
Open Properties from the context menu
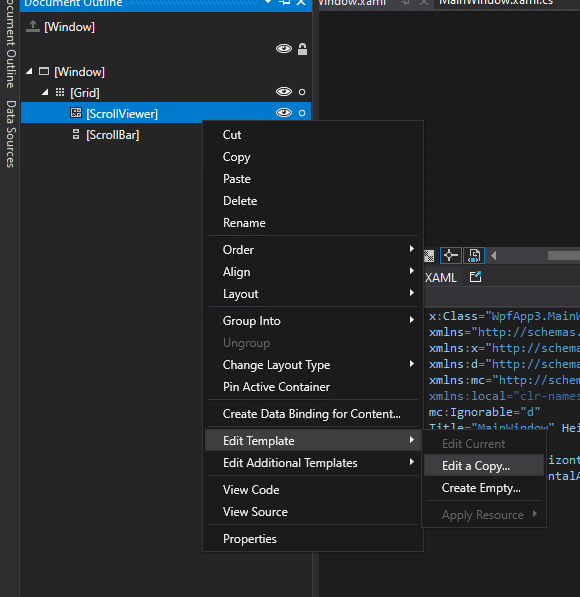tap(313, 539)
